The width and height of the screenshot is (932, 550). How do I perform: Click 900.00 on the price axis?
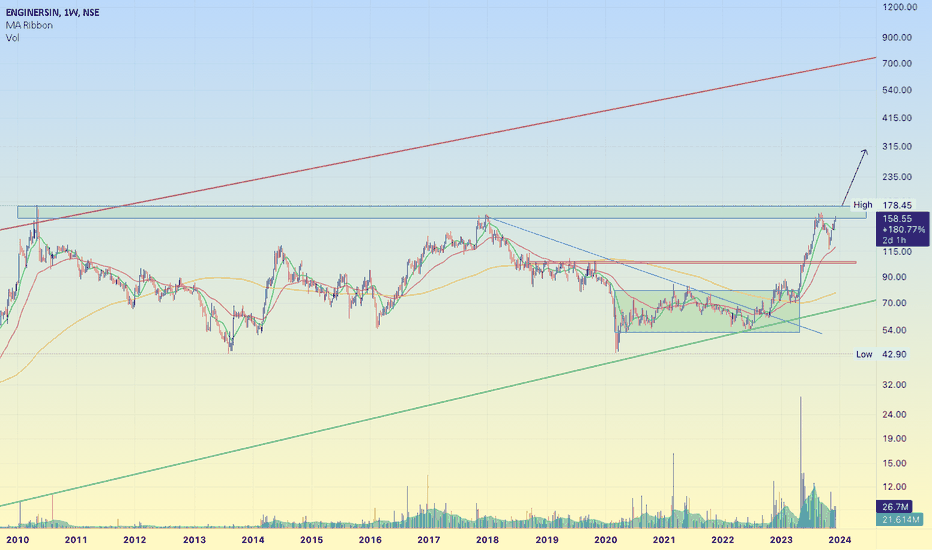click(897, 37)
